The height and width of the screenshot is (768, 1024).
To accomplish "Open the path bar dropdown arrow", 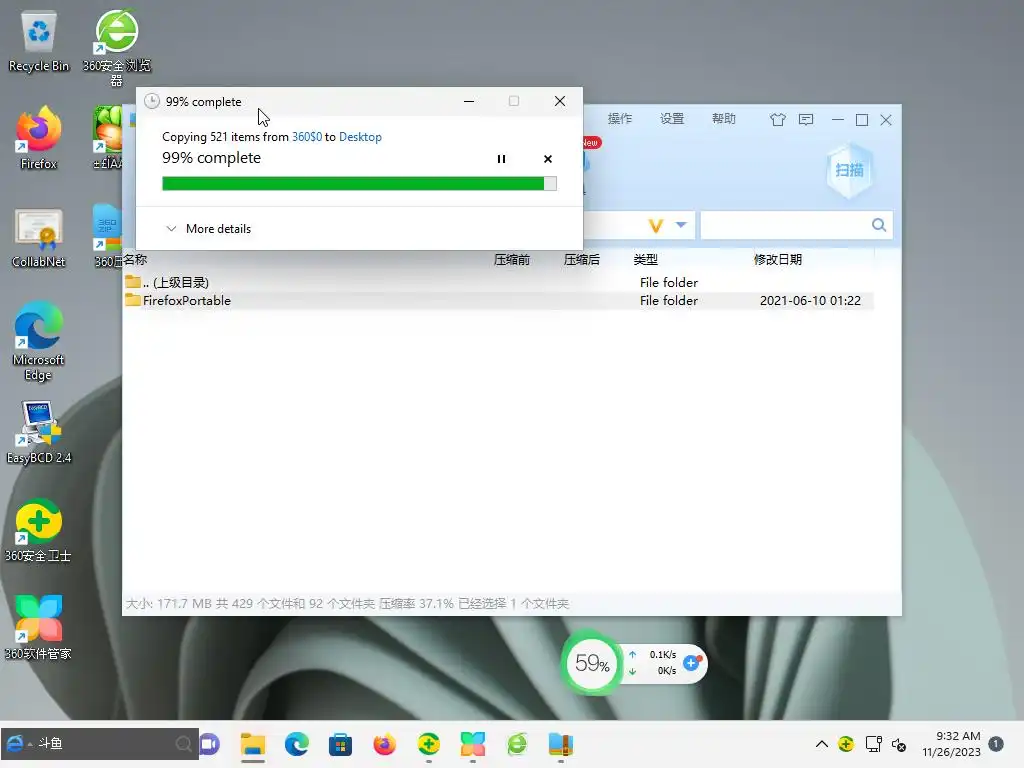I will click(681, 225).
